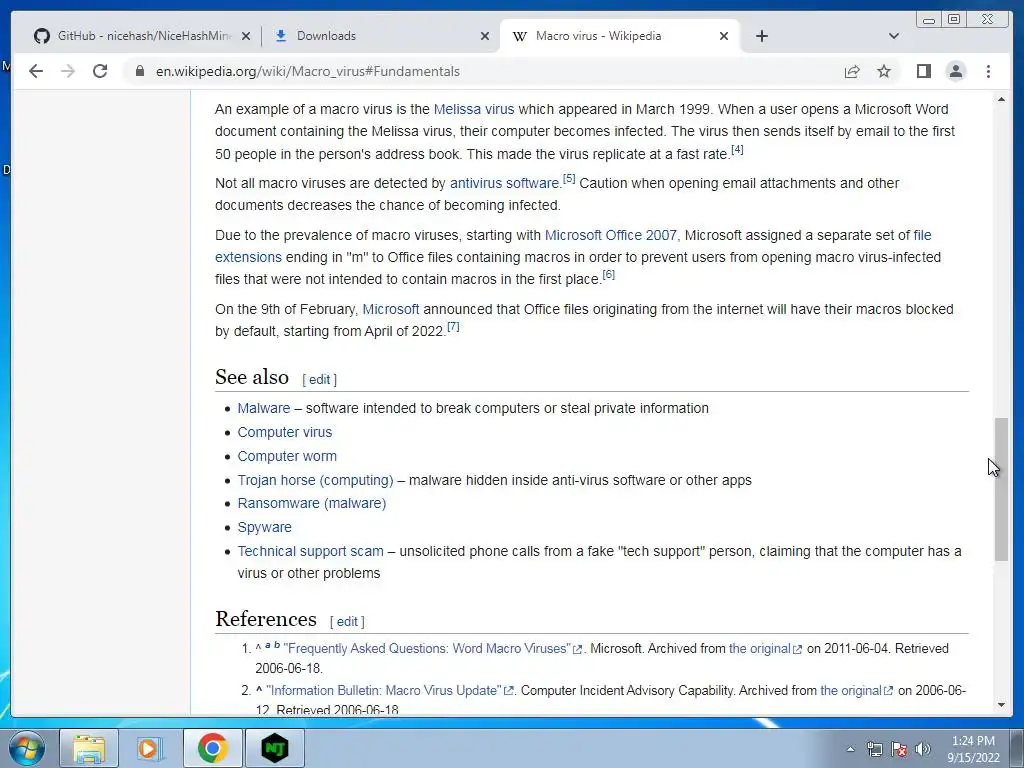Click the Chrome taskbar icon

tap(212, 748)
